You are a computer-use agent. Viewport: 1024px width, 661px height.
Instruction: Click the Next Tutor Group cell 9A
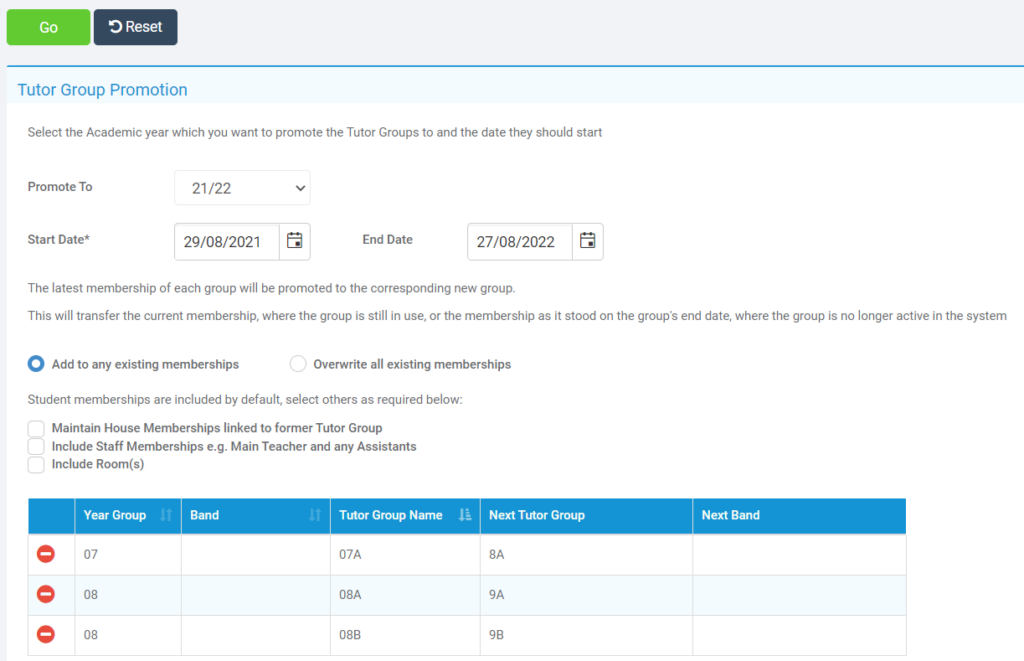pos(586,595)
